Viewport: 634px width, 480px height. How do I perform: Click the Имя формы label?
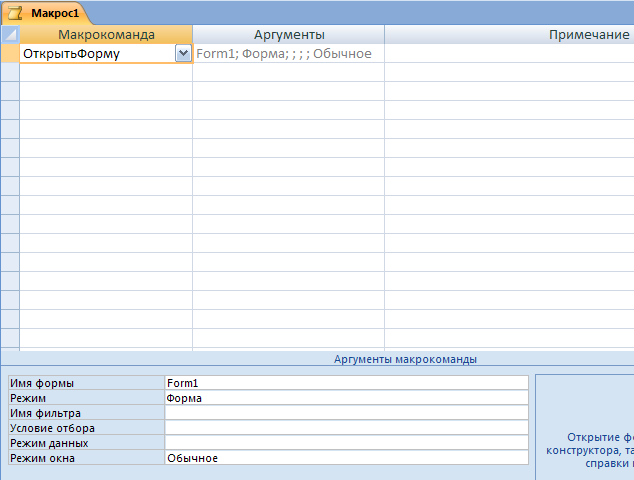coord(42,383)
